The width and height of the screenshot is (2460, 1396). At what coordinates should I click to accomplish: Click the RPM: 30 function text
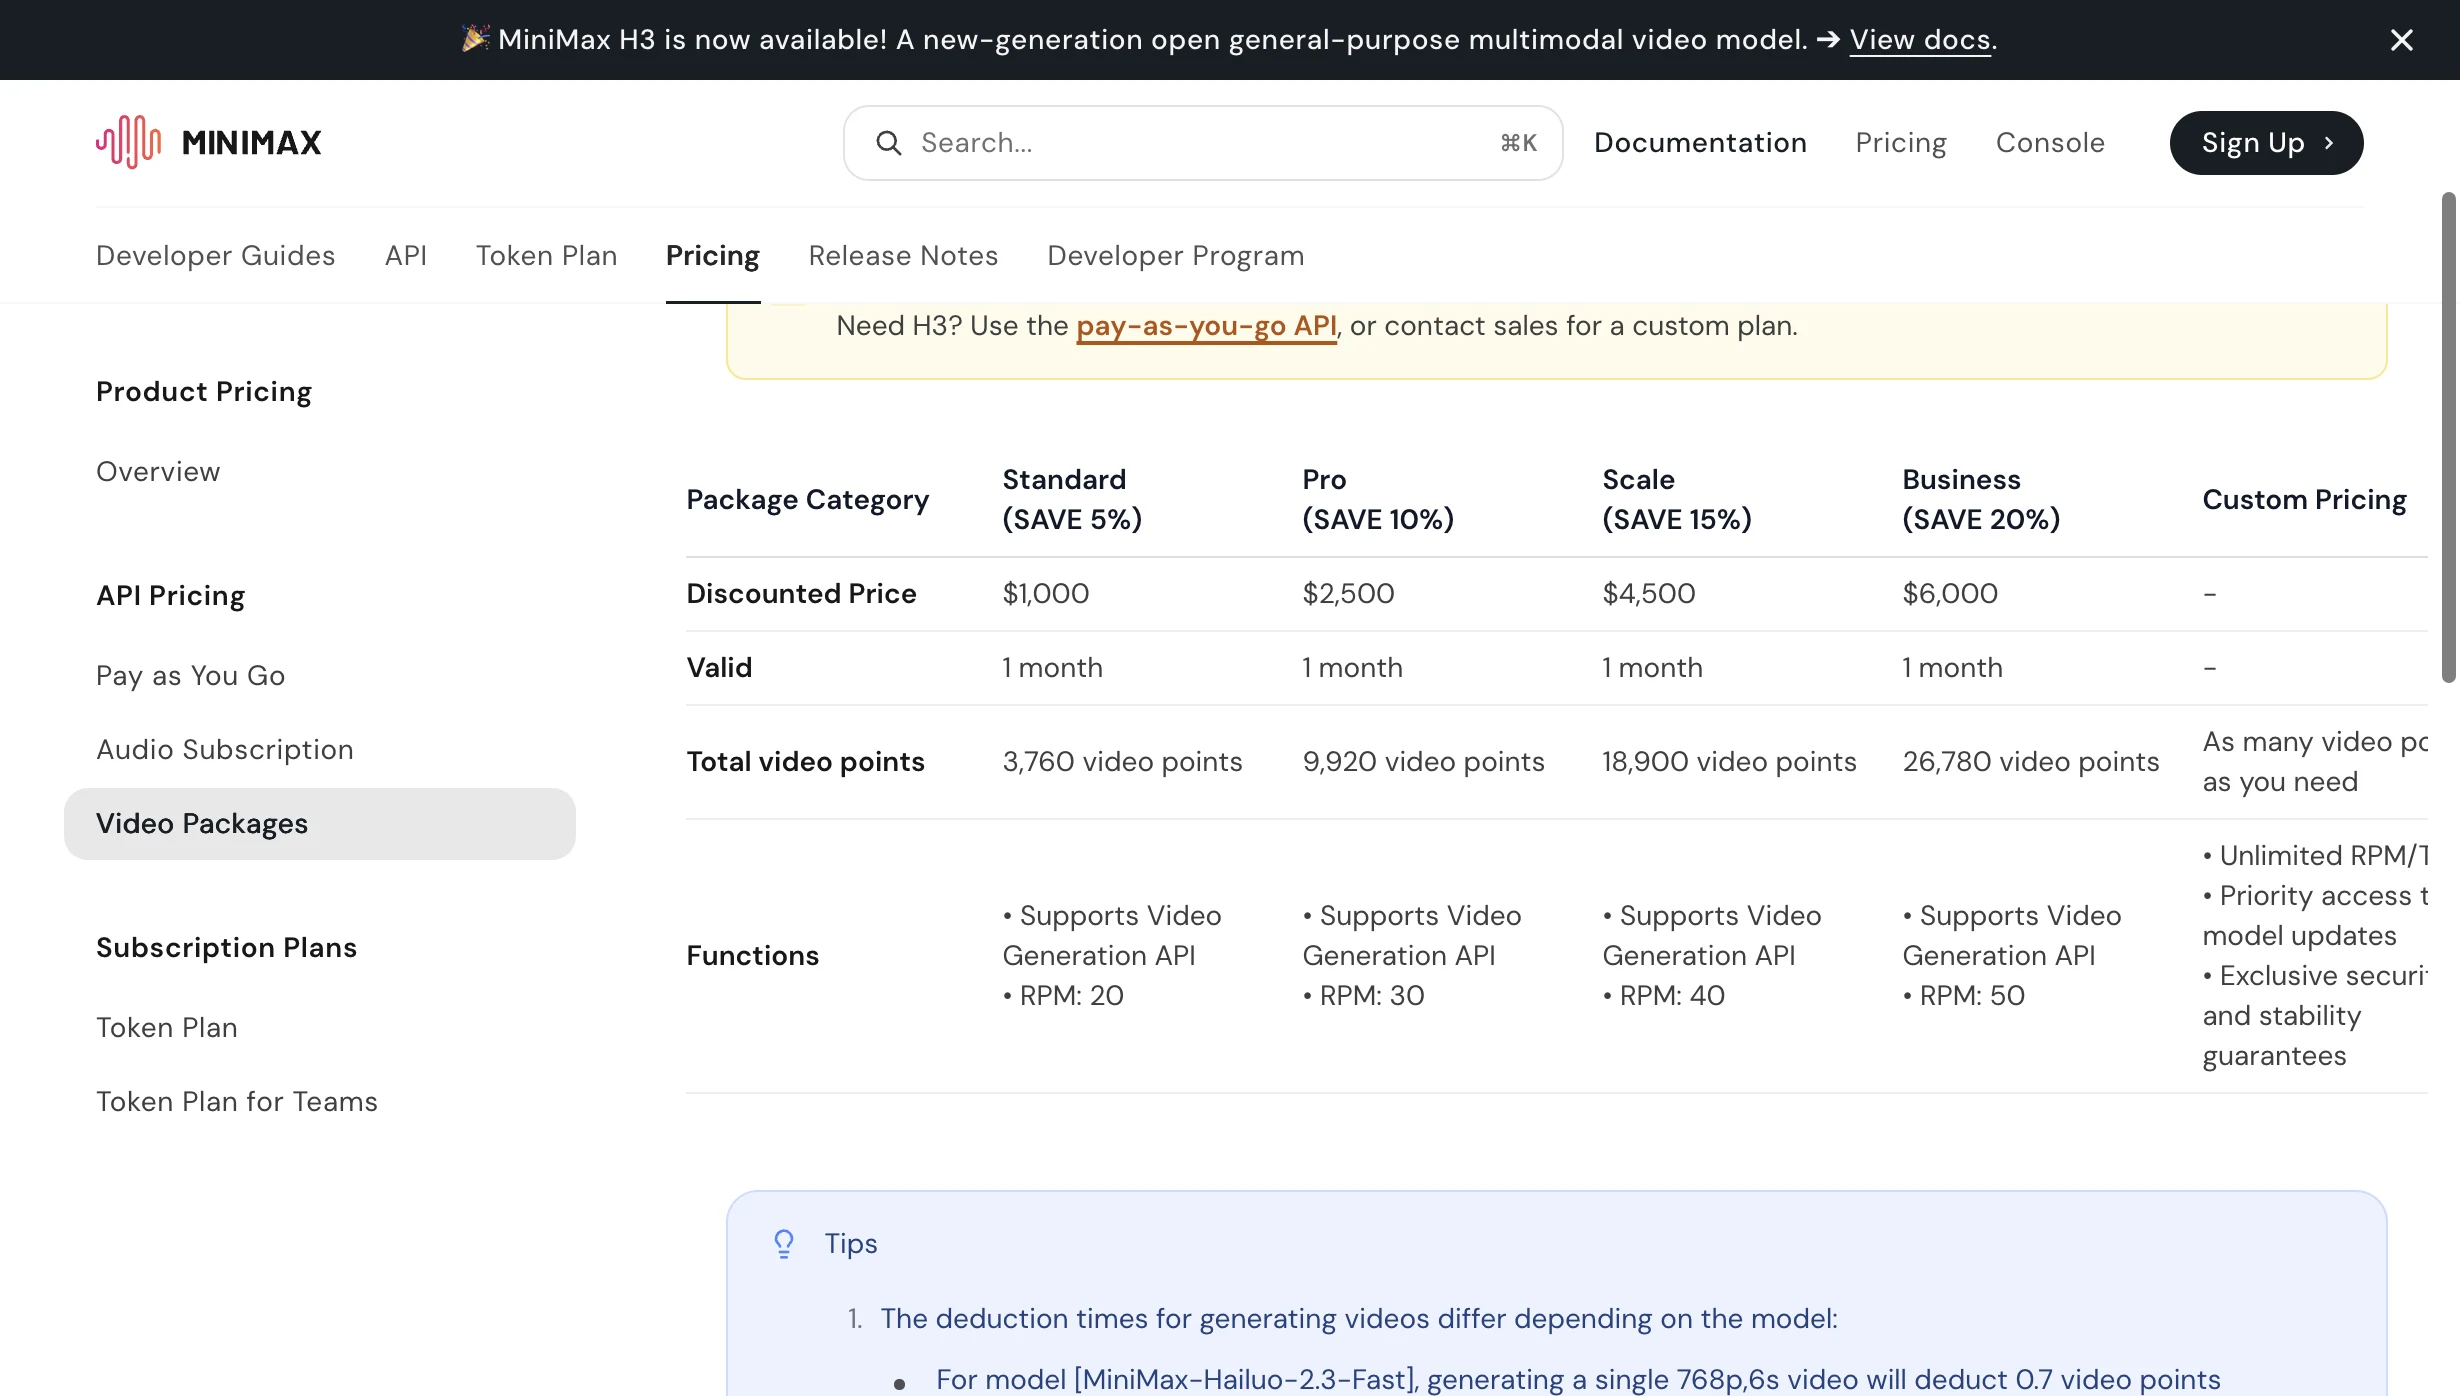pos(1364,996)
